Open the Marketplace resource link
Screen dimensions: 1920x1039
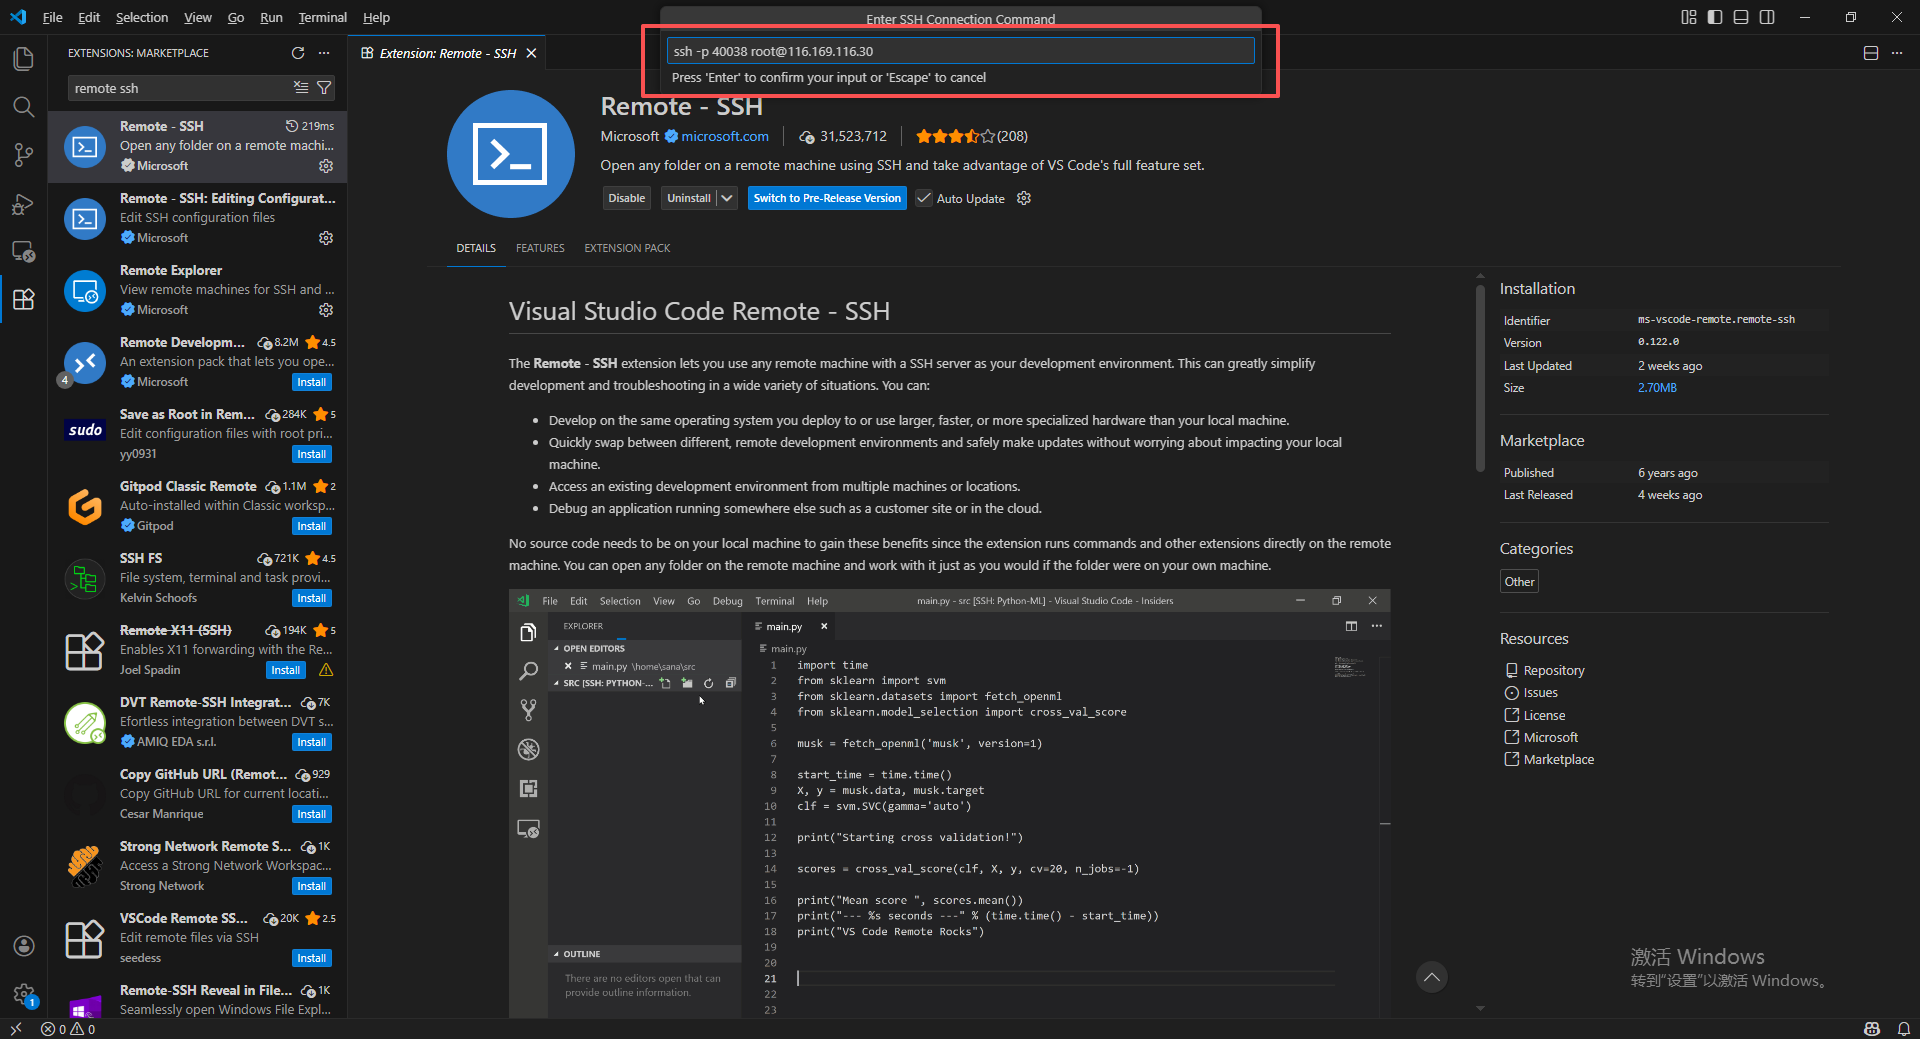[x=1558, y=759]
